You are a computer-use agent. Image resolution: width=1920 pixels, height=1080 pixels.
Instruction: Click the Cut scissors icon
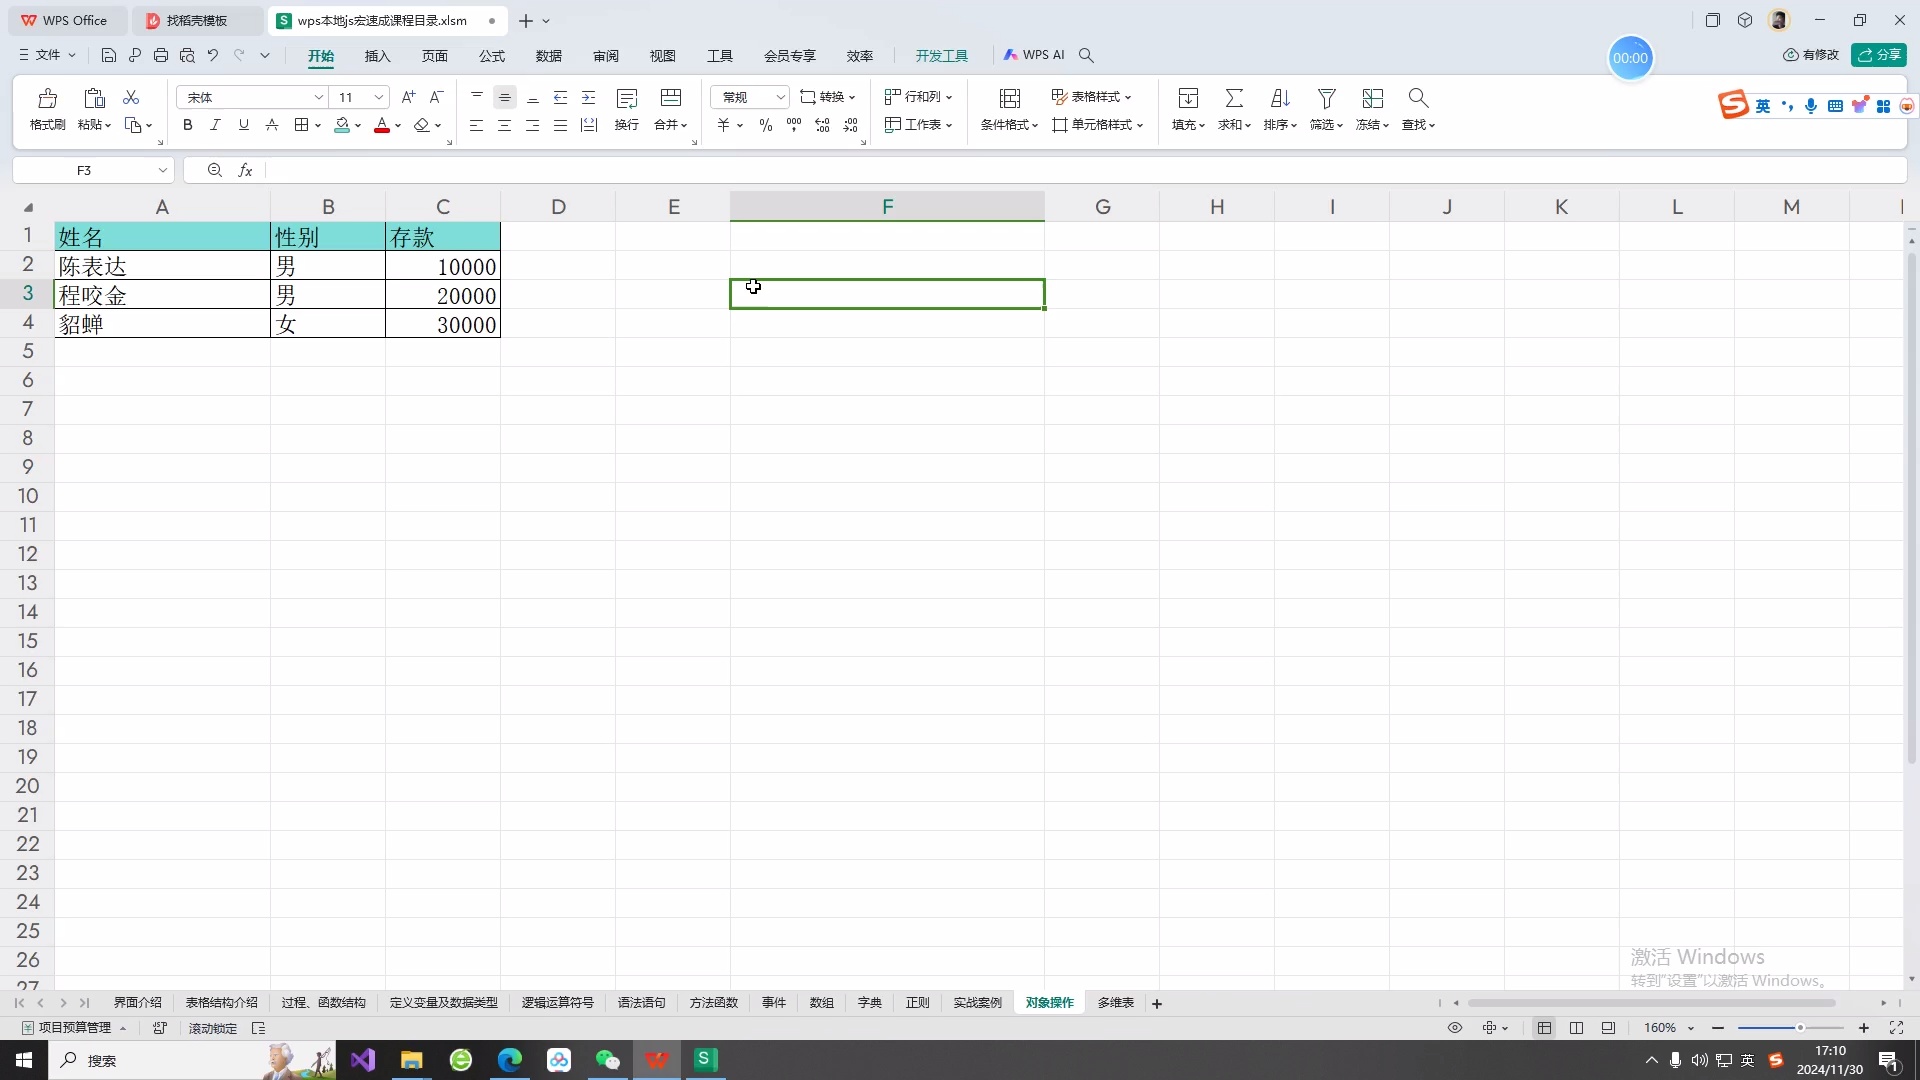(131, 97)
